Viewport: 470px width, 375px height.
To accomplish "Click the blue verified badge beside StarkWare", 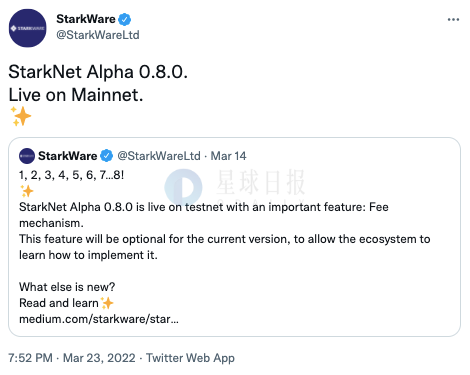I will 125,19.
